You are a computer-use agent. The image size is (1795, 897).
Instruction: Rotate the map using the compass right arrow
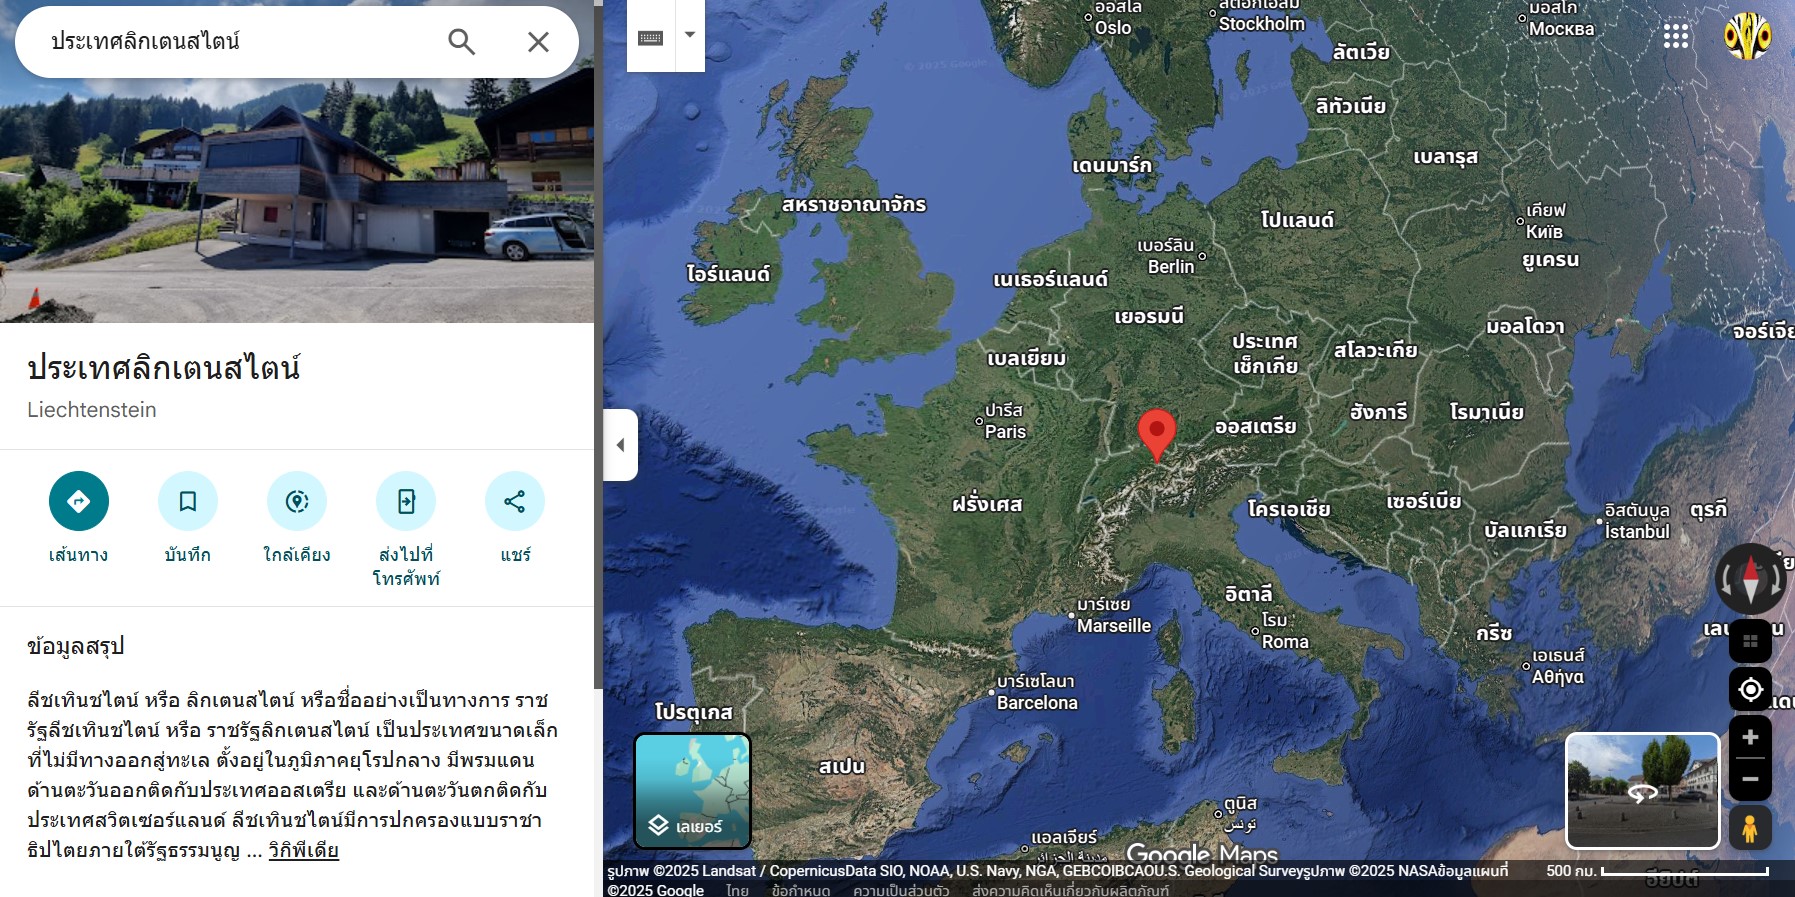pos(1776,579)
